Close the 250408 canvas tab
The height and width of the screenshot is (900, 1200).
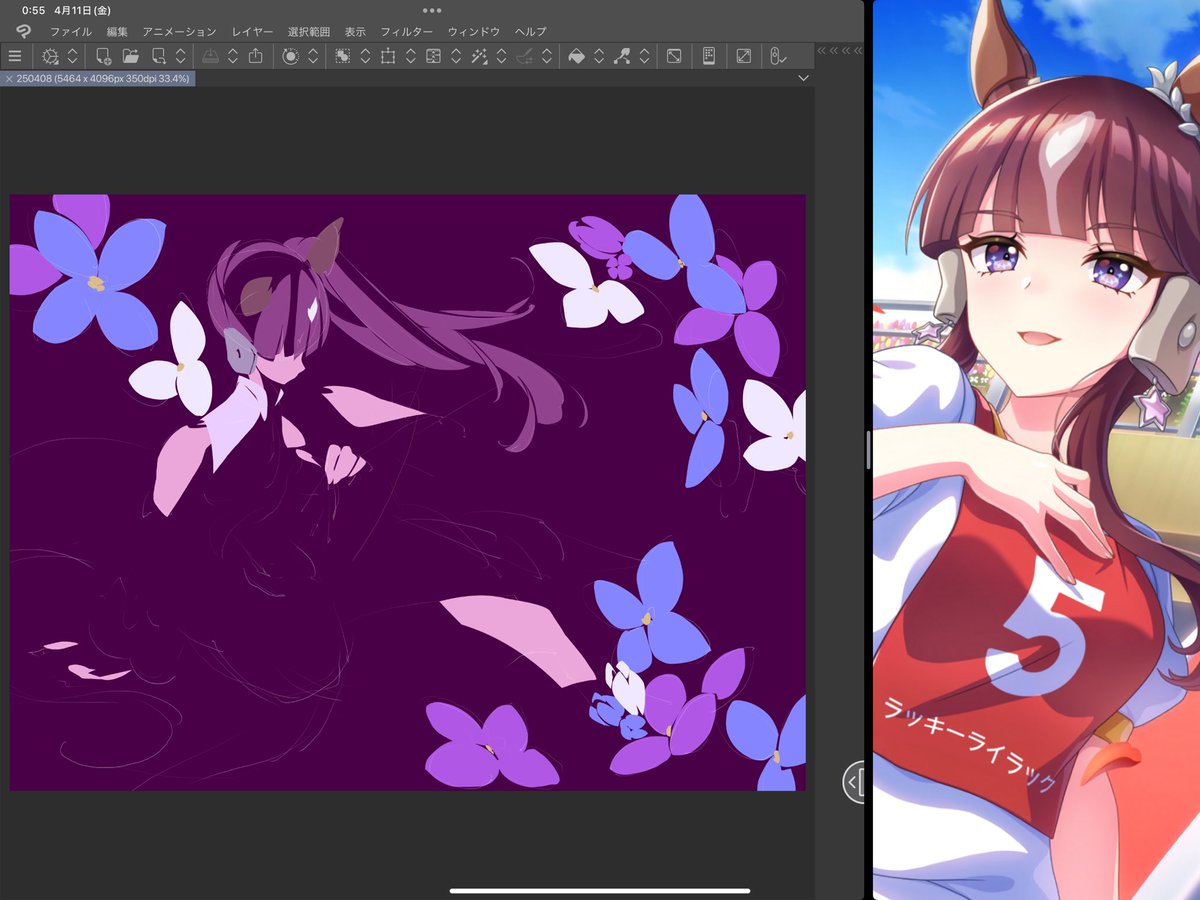pos(9,78)
